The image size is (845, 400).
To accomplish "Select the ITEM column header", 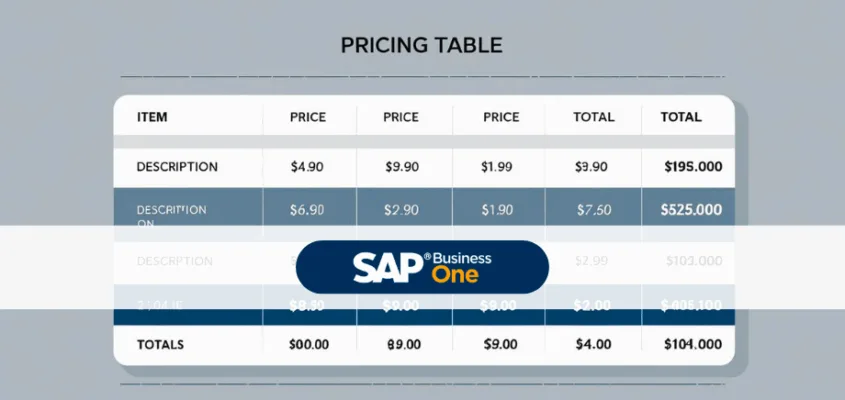I will click(x=152, y=117).
